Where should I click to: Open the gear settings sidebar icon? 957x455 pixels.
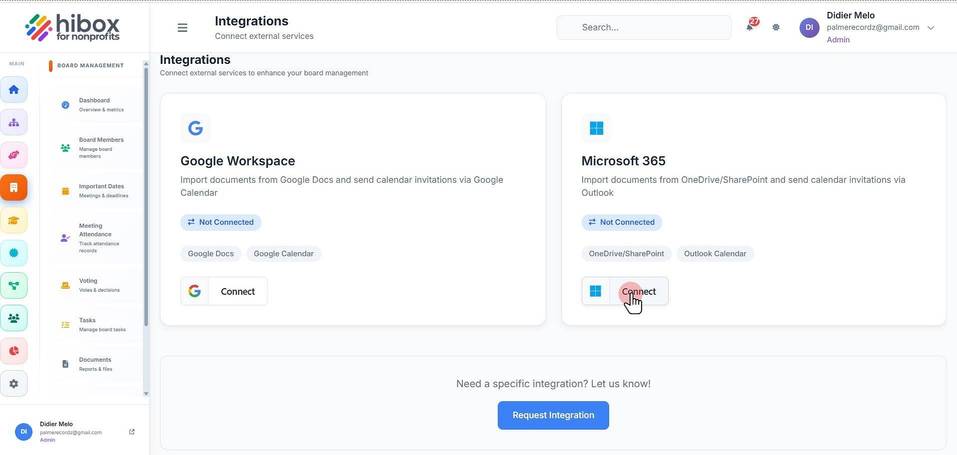tap(13, 384)
